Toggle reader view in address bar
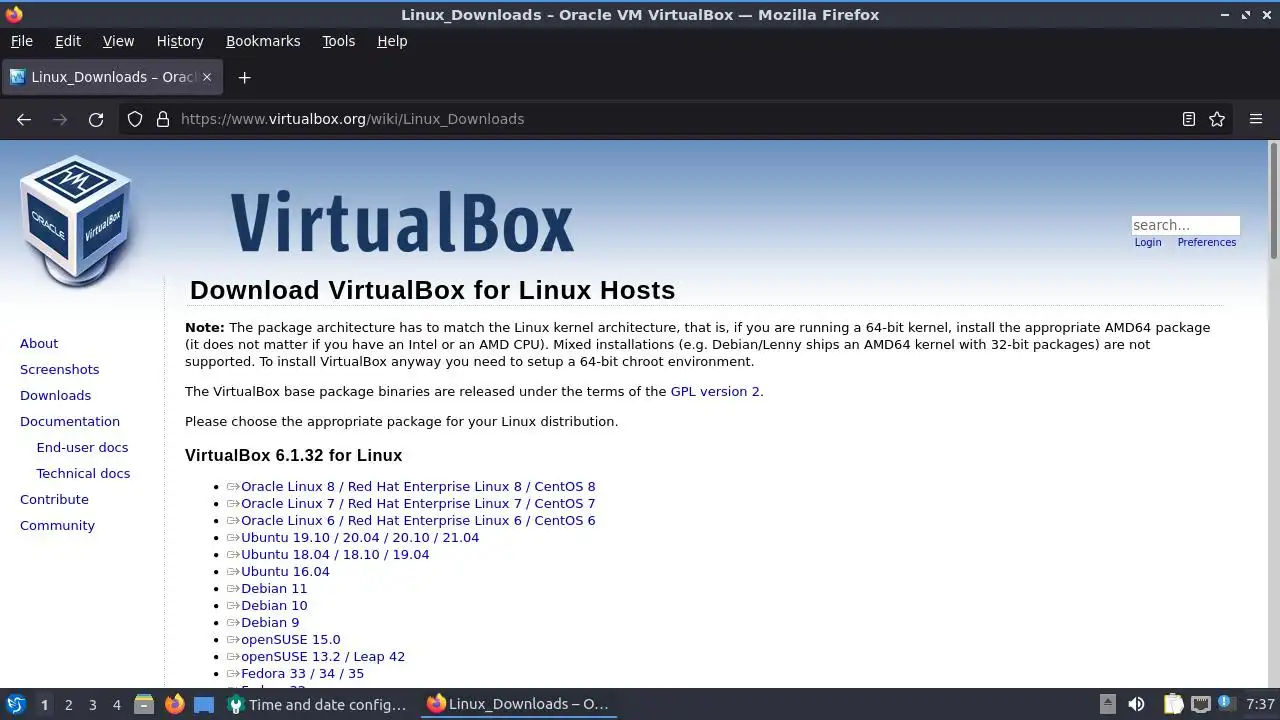This screenshot has height=720, width=1280. (x=1189, y=119)
